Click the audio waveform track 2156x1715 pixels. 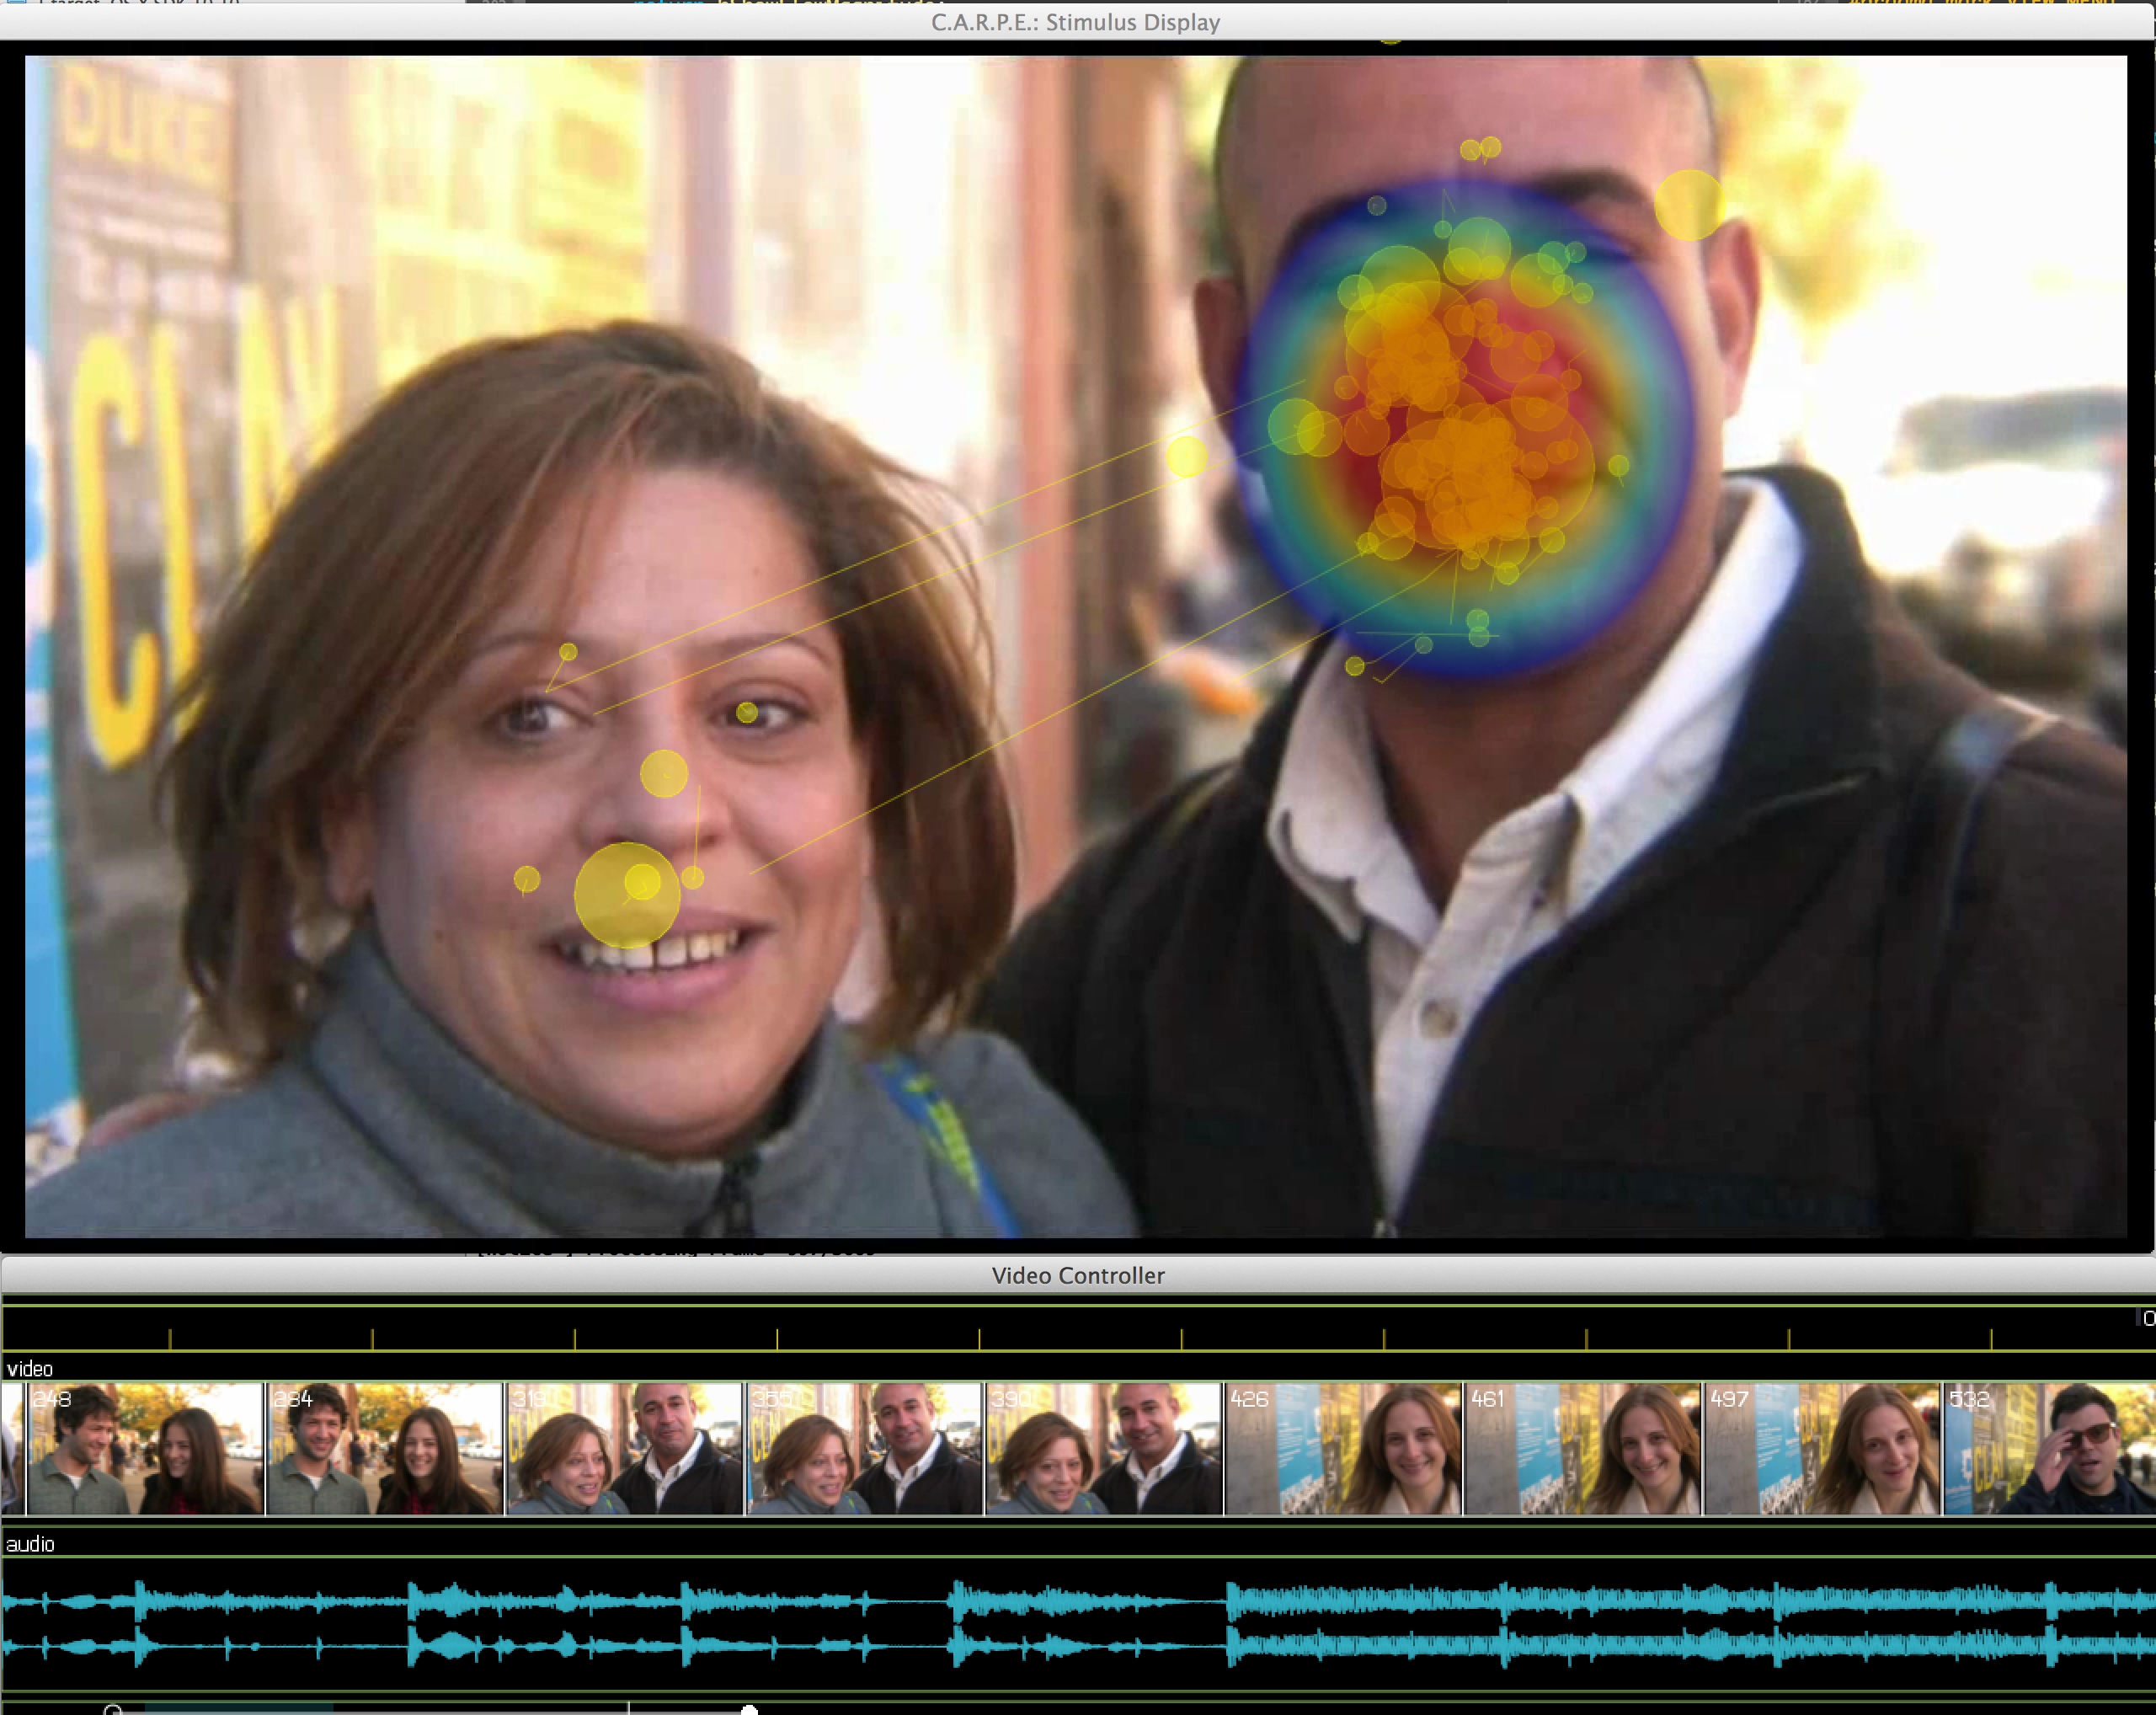coord(1078,1622)
